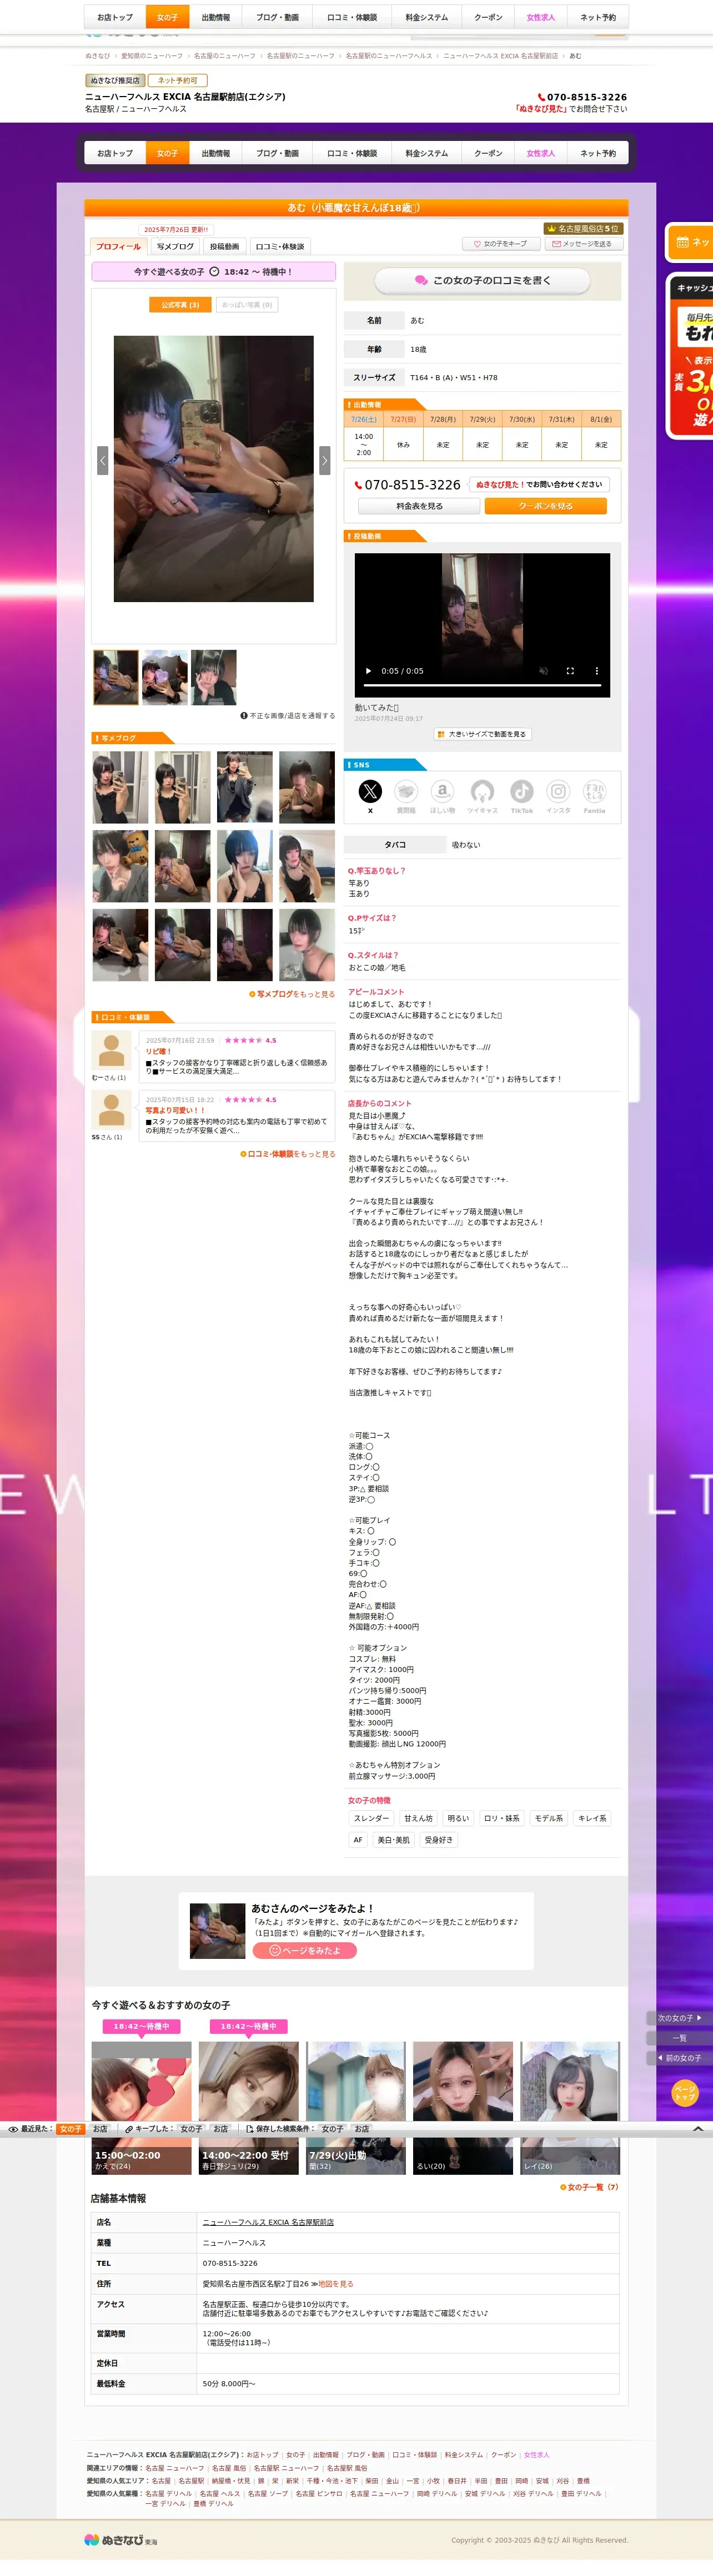The height and width of the screenshot is (2576, 713).
Task: Open the store name link in 店舗基本情報
Action: (x=268, y=2222)
